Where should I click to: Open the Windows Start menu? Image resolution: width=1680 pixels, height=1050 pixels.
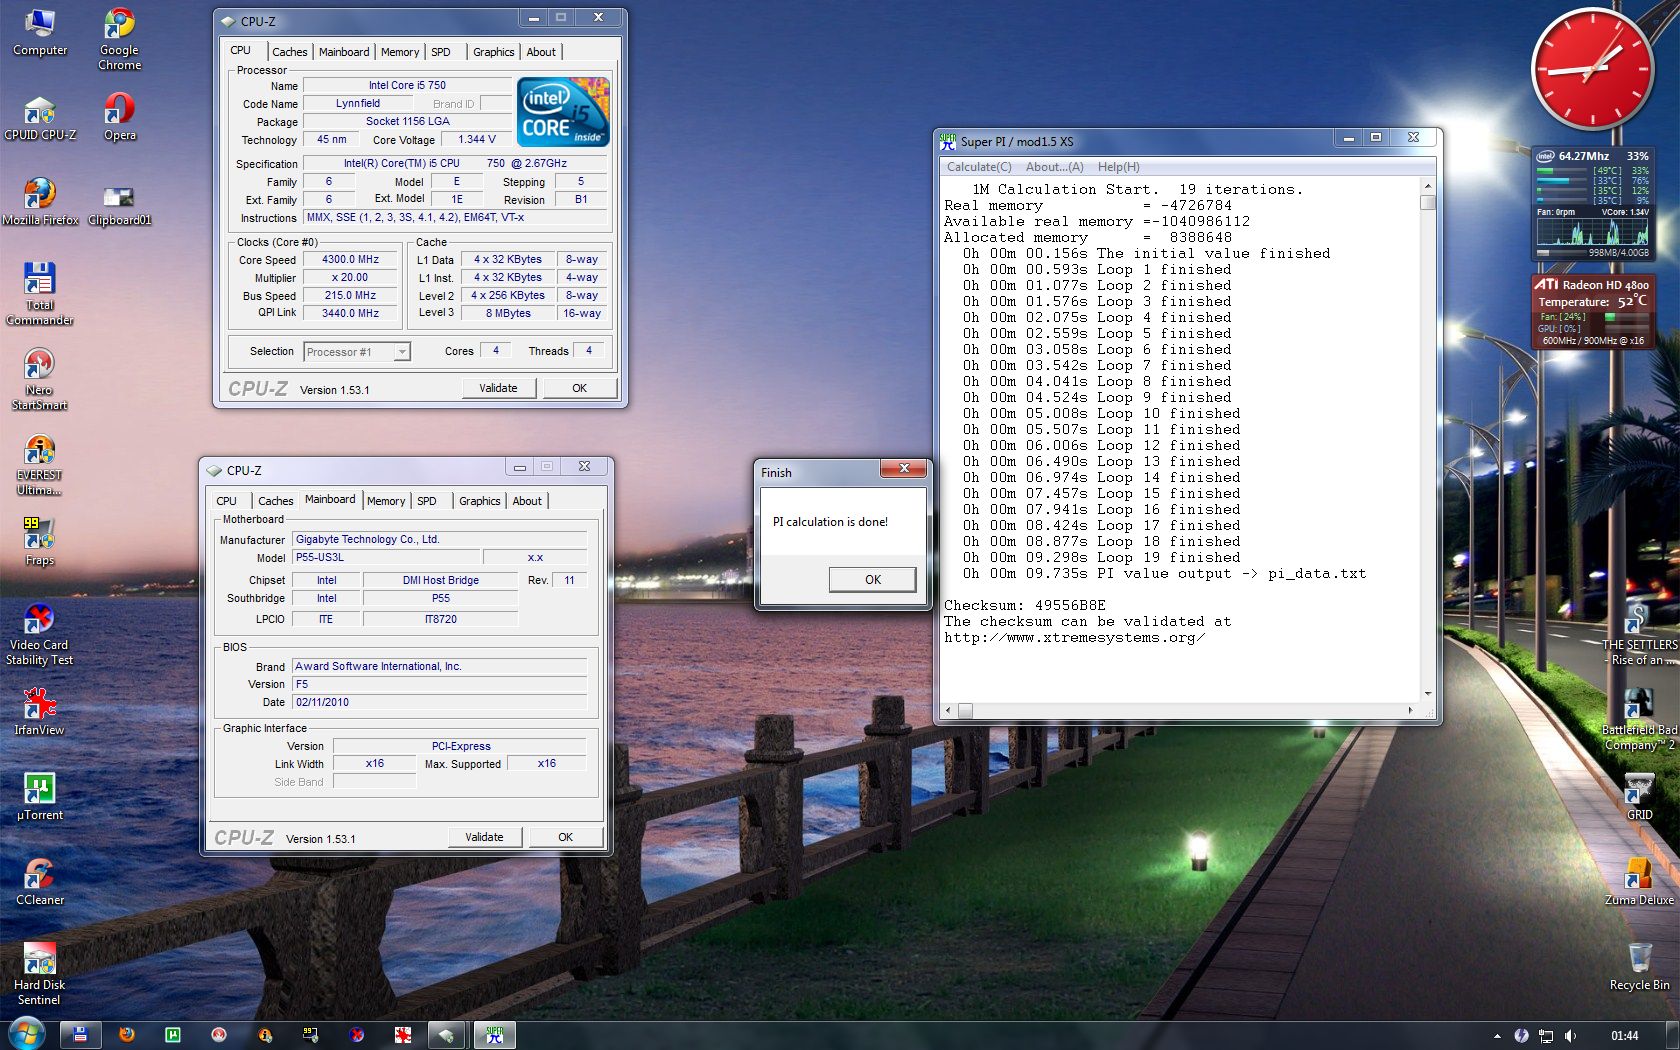tap(27, 1034)
